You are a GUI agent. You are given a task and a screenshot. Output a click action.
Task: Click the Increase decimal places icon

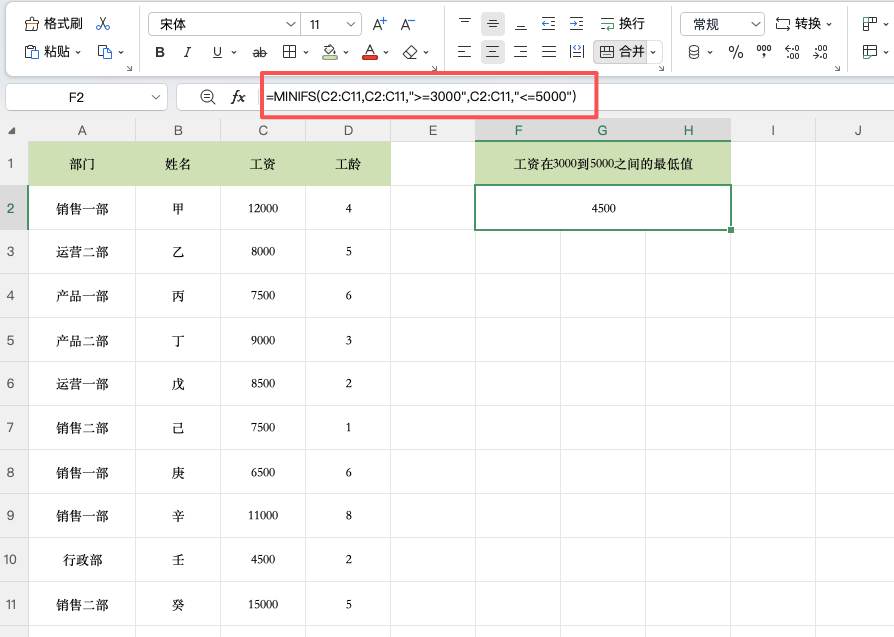pos(792,52)
